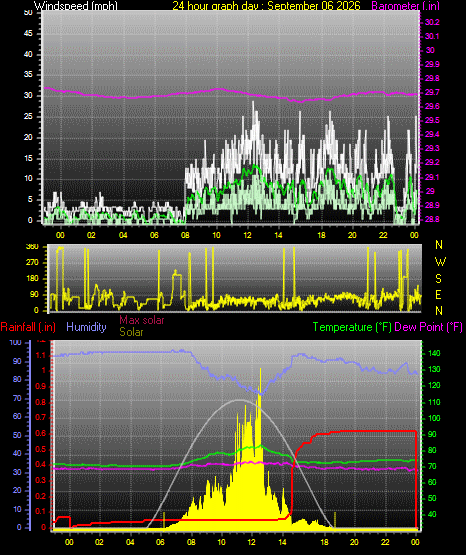Click wind direction scale value '360'

pos(32,247)
